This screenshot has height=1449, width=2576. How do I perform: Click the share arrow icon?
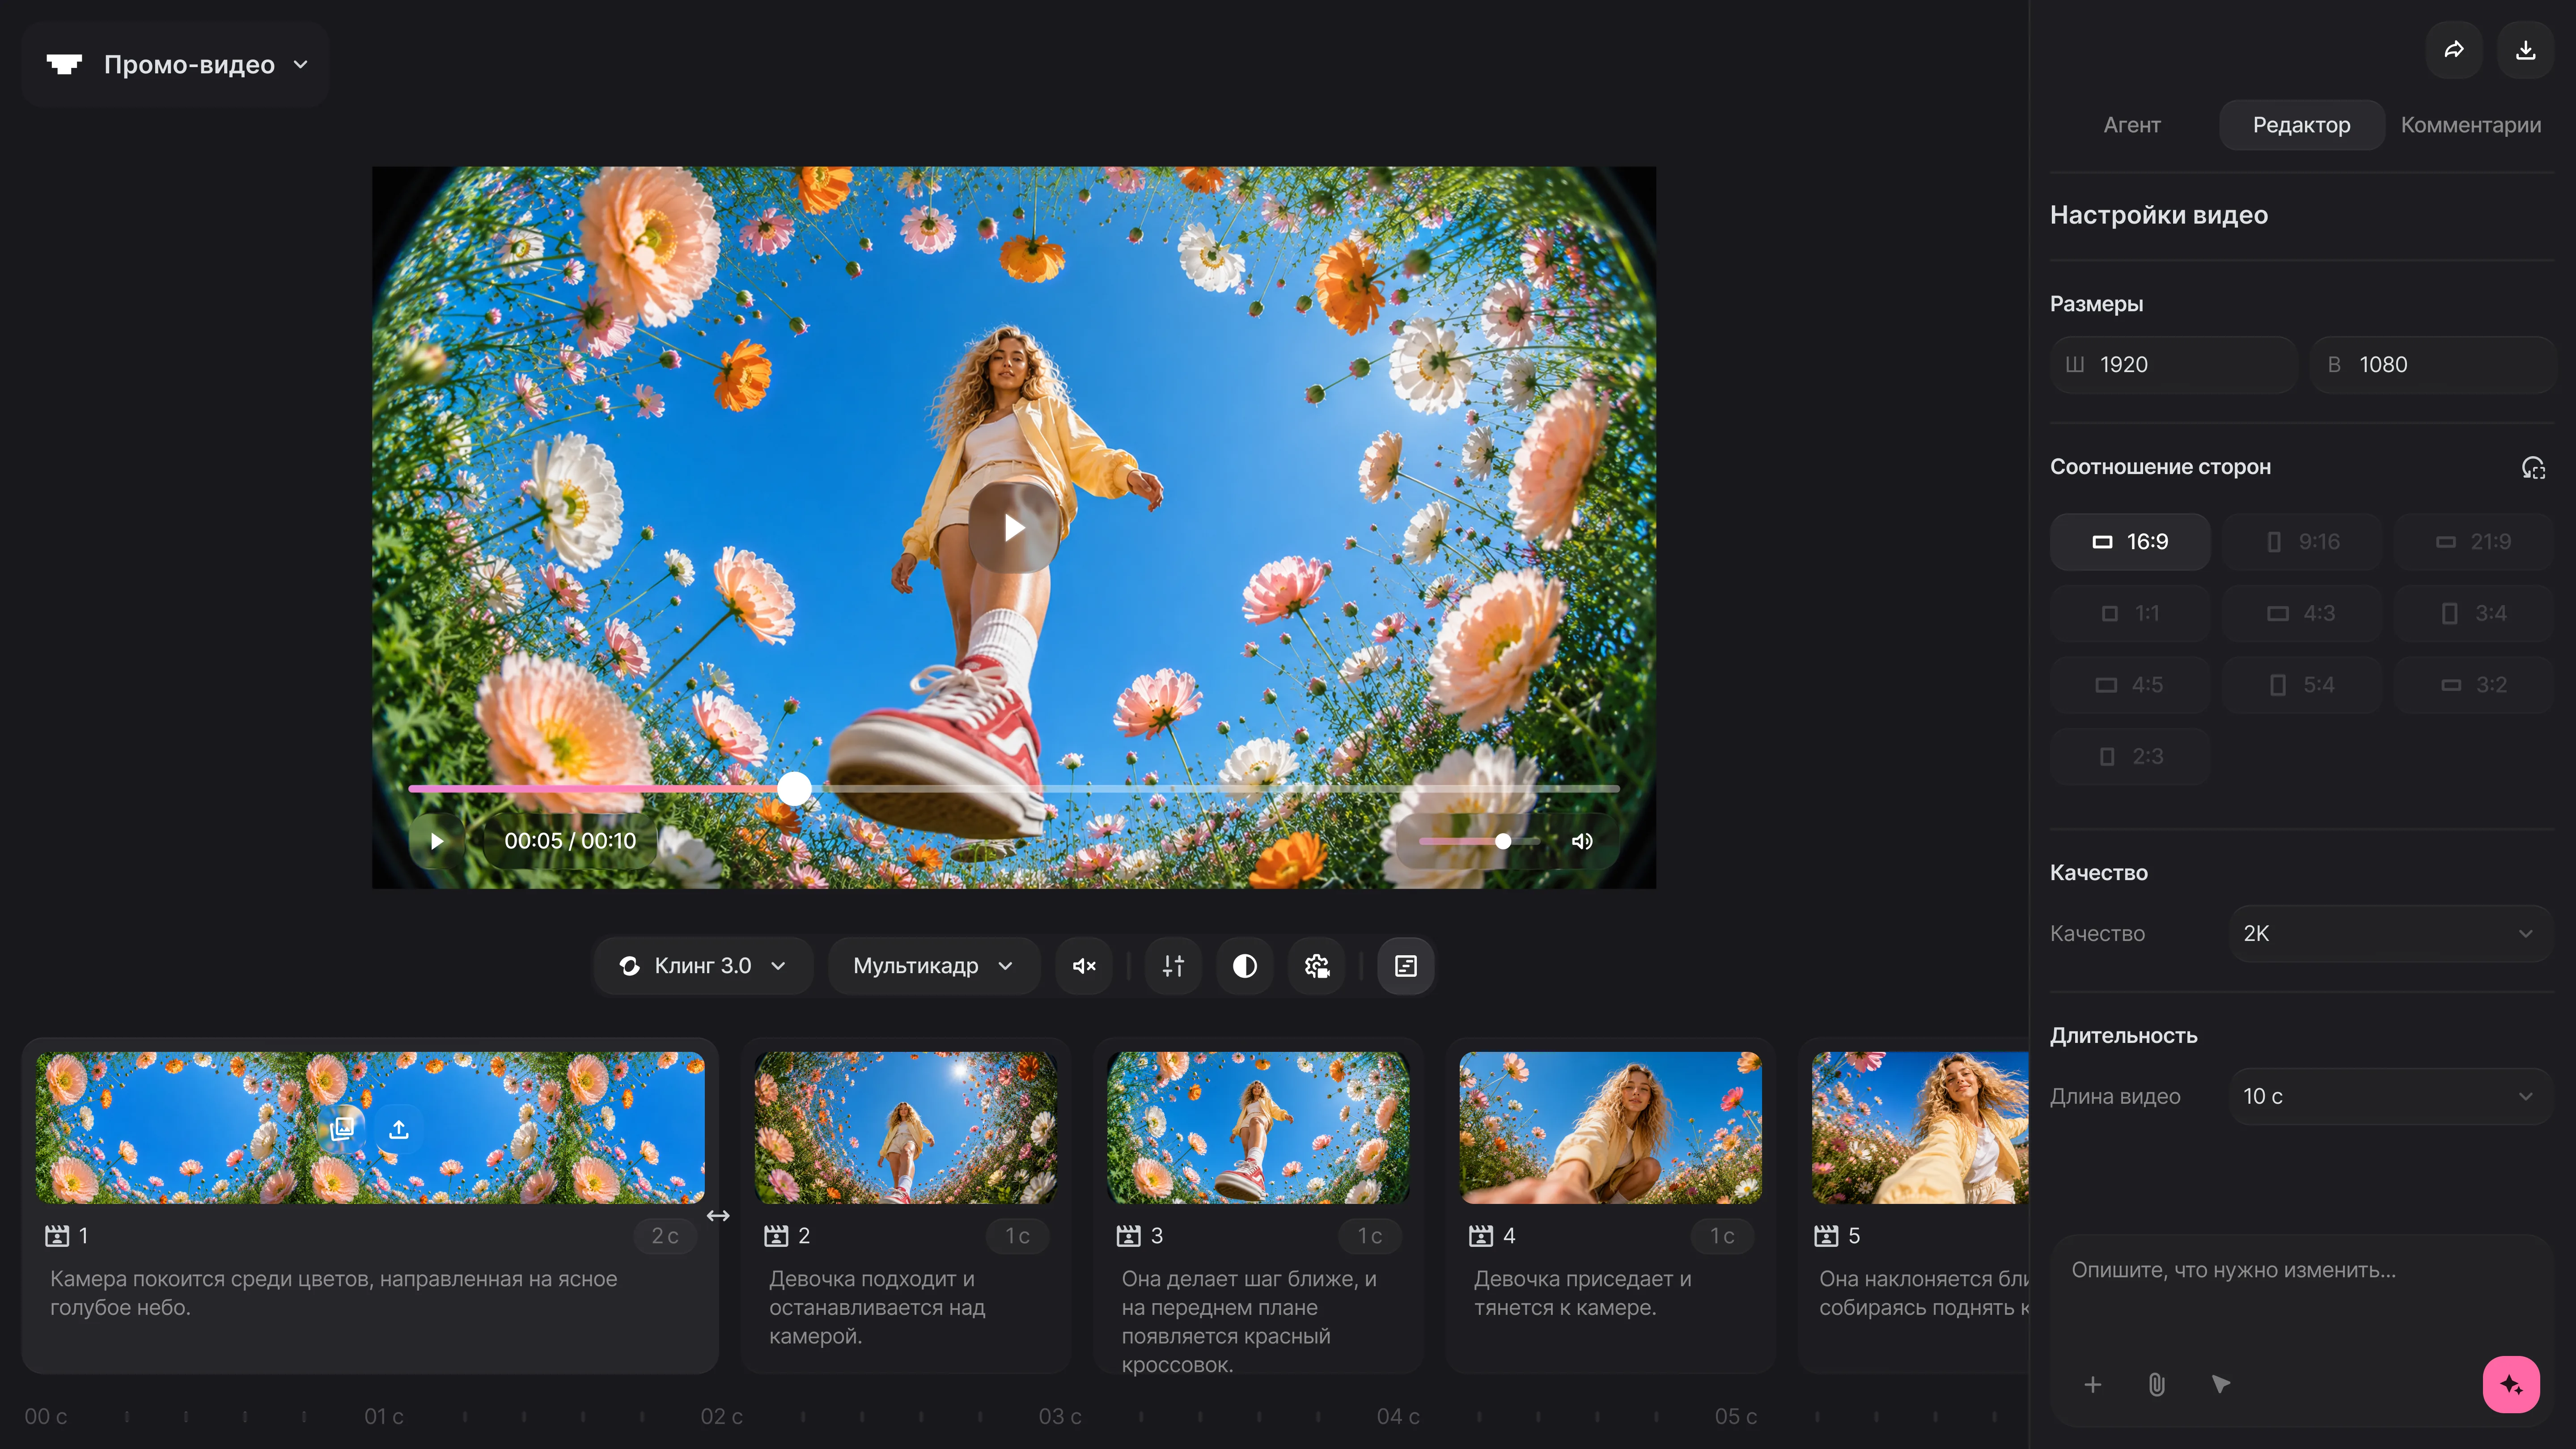pos(2454,50)
